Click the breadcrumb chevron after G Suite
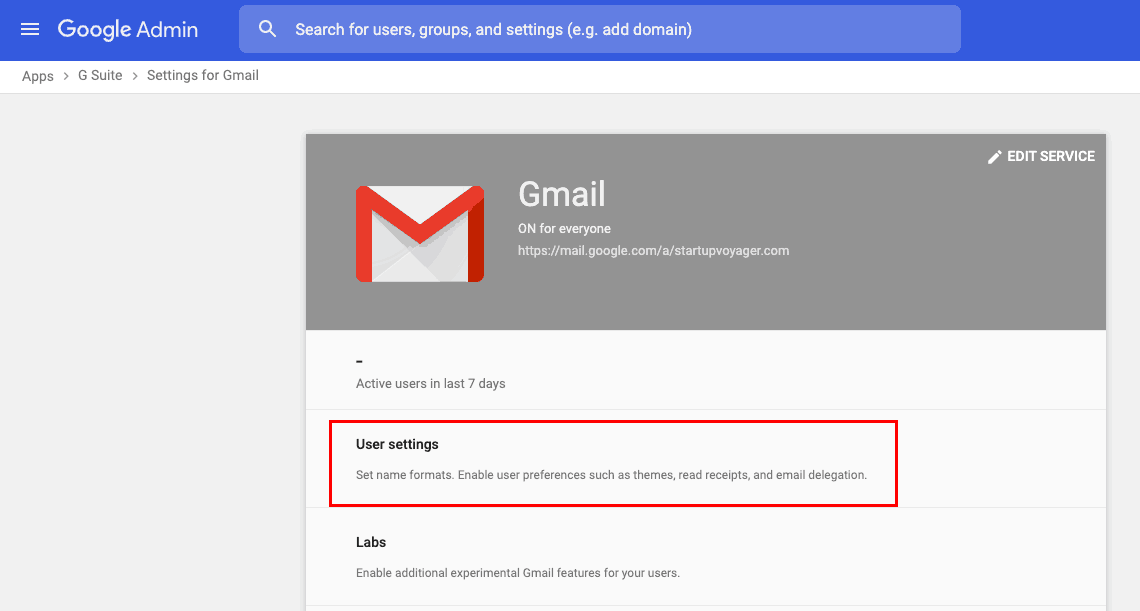Screen dimensions: 1140x611 click(x=134, y=76)
